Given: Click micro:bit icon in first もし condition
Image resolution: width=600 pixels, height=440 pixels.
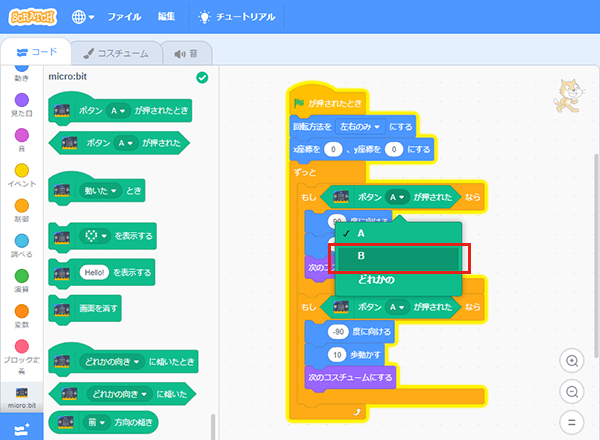Looking at the screenshot, I should 341,197.
